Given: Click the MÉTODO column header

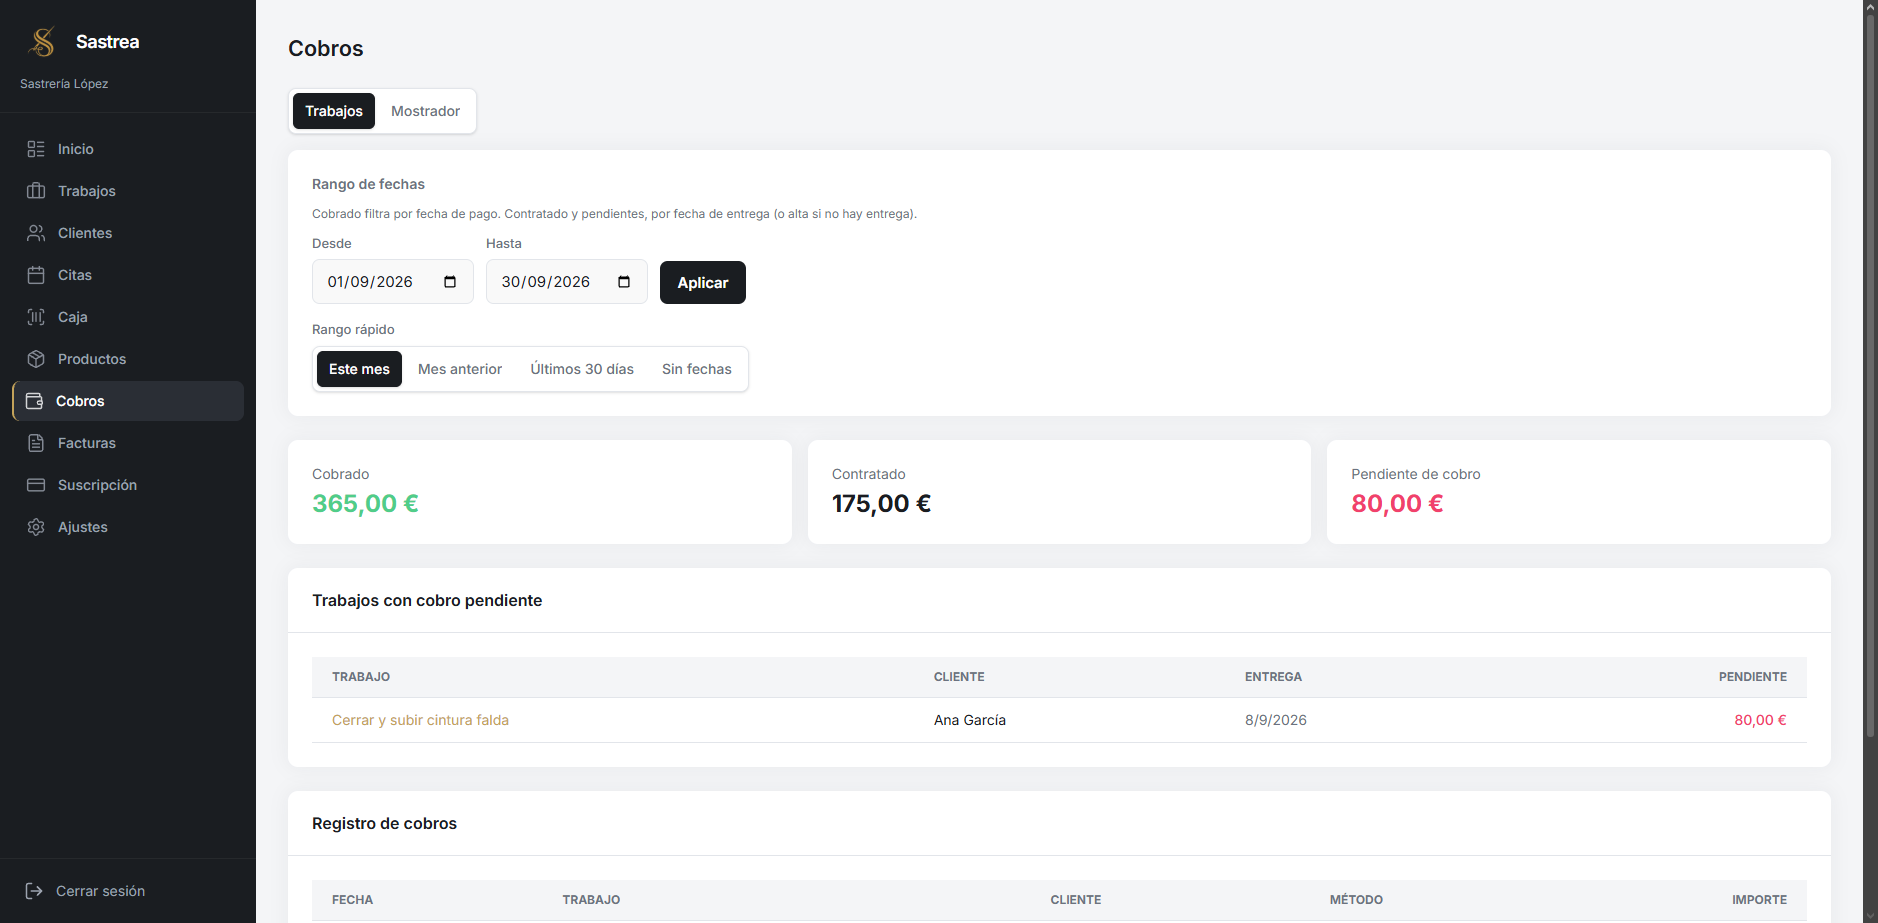Looking at the screenshot, I should click(1356, 900).
